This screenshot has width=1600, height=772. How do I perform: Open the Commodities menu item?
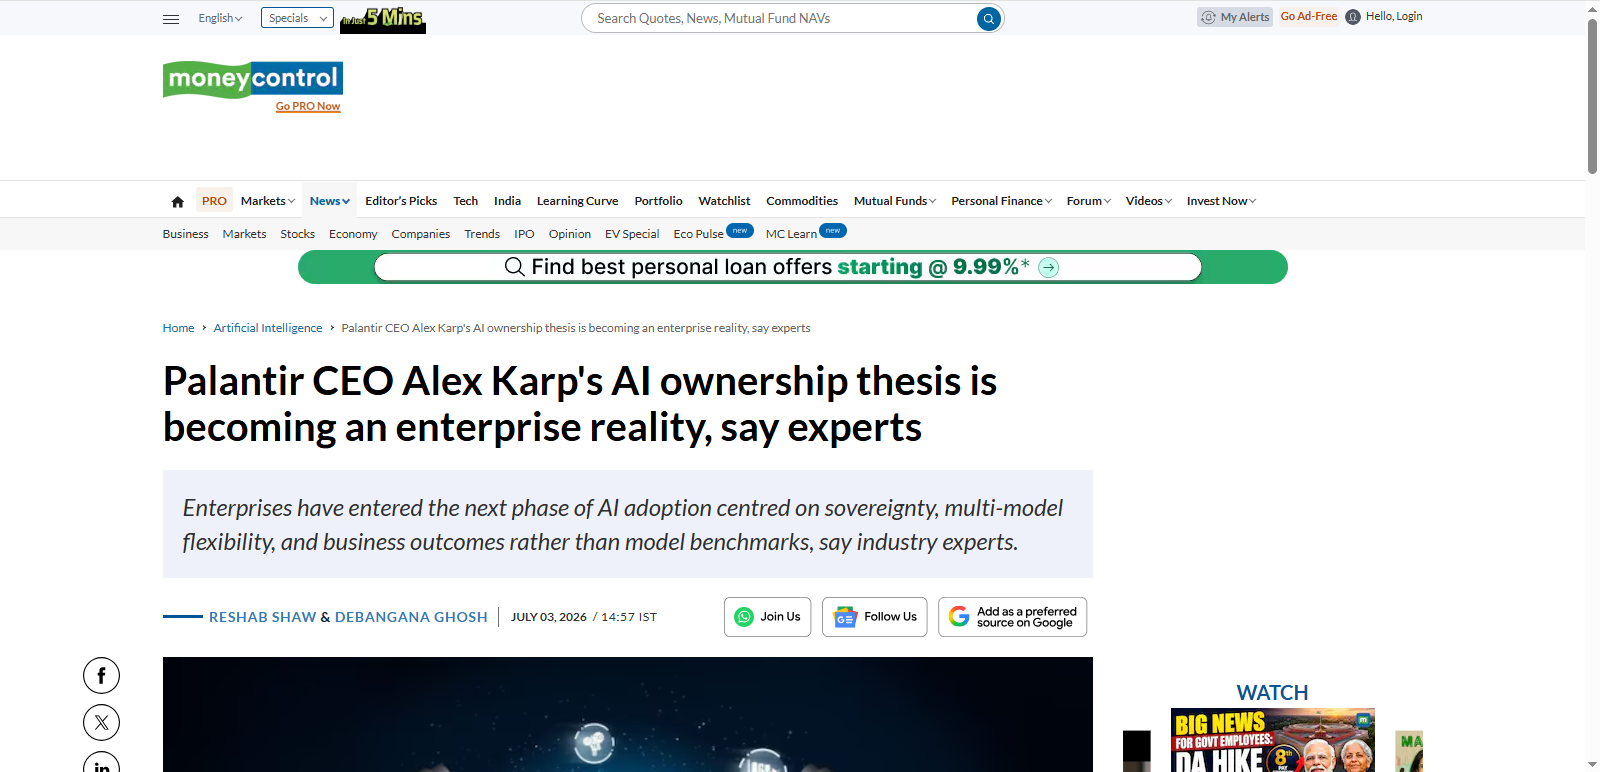coord(802,201)
